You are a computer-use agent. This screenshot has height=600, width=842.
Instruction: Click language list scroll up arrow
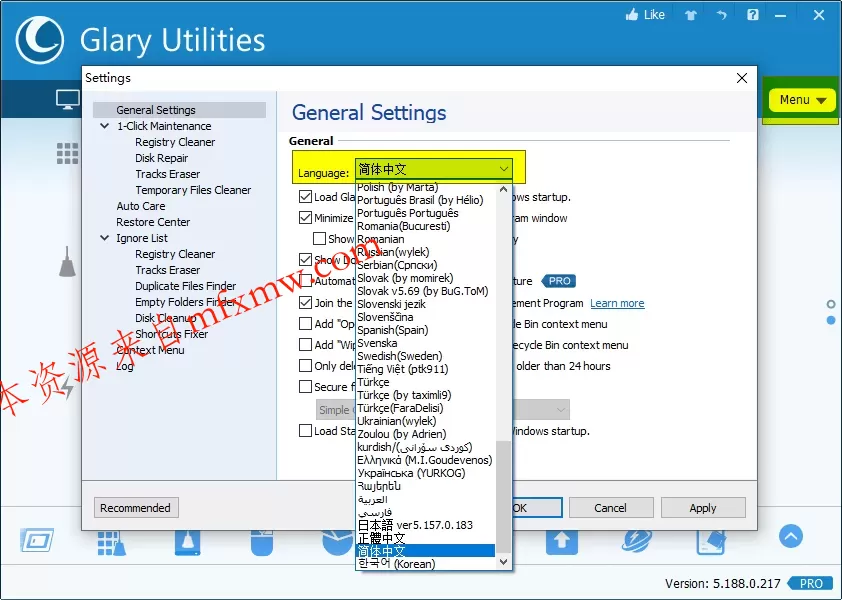[x=503, y=189]
